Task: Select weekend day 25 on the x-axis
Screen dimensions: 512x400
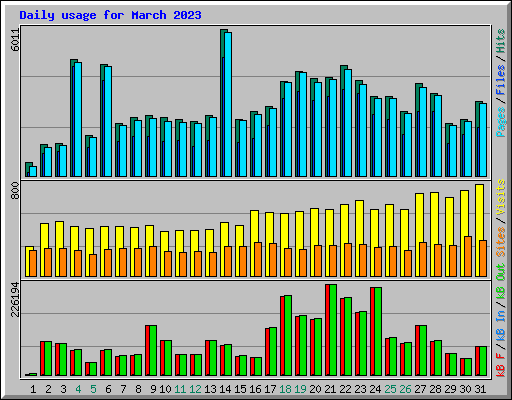Action: coord(391,389)
